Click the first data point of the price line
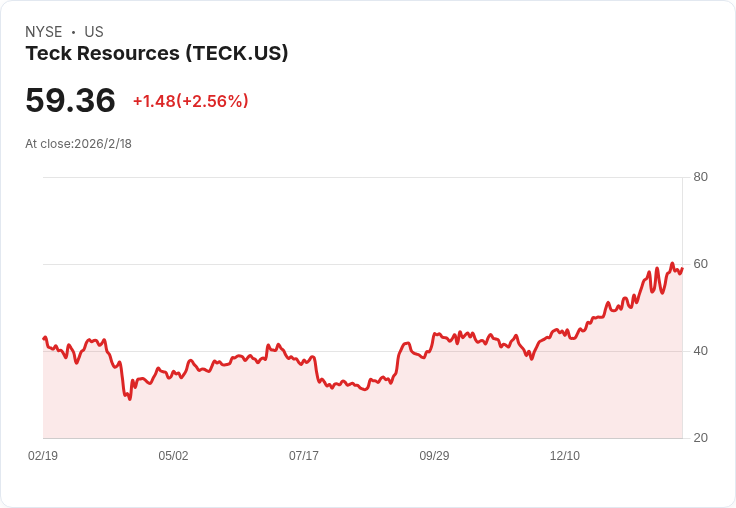Viewport: 736px width, 508px height. pyautogui.click(x=44, y=338)
